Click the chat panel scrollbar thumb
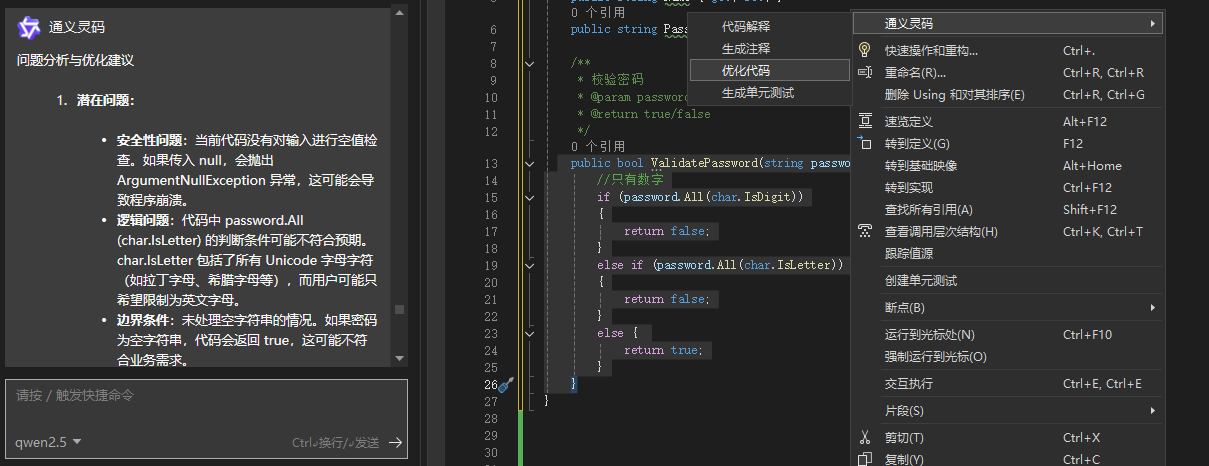The image size is (1209, 466). 400,309
